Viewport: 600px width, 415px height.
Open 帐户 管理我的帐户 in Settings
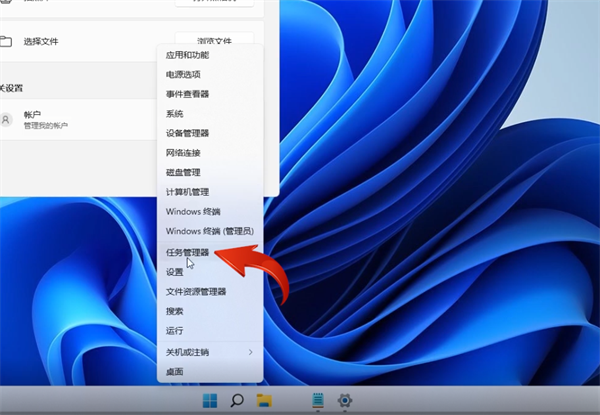[78, 120]
